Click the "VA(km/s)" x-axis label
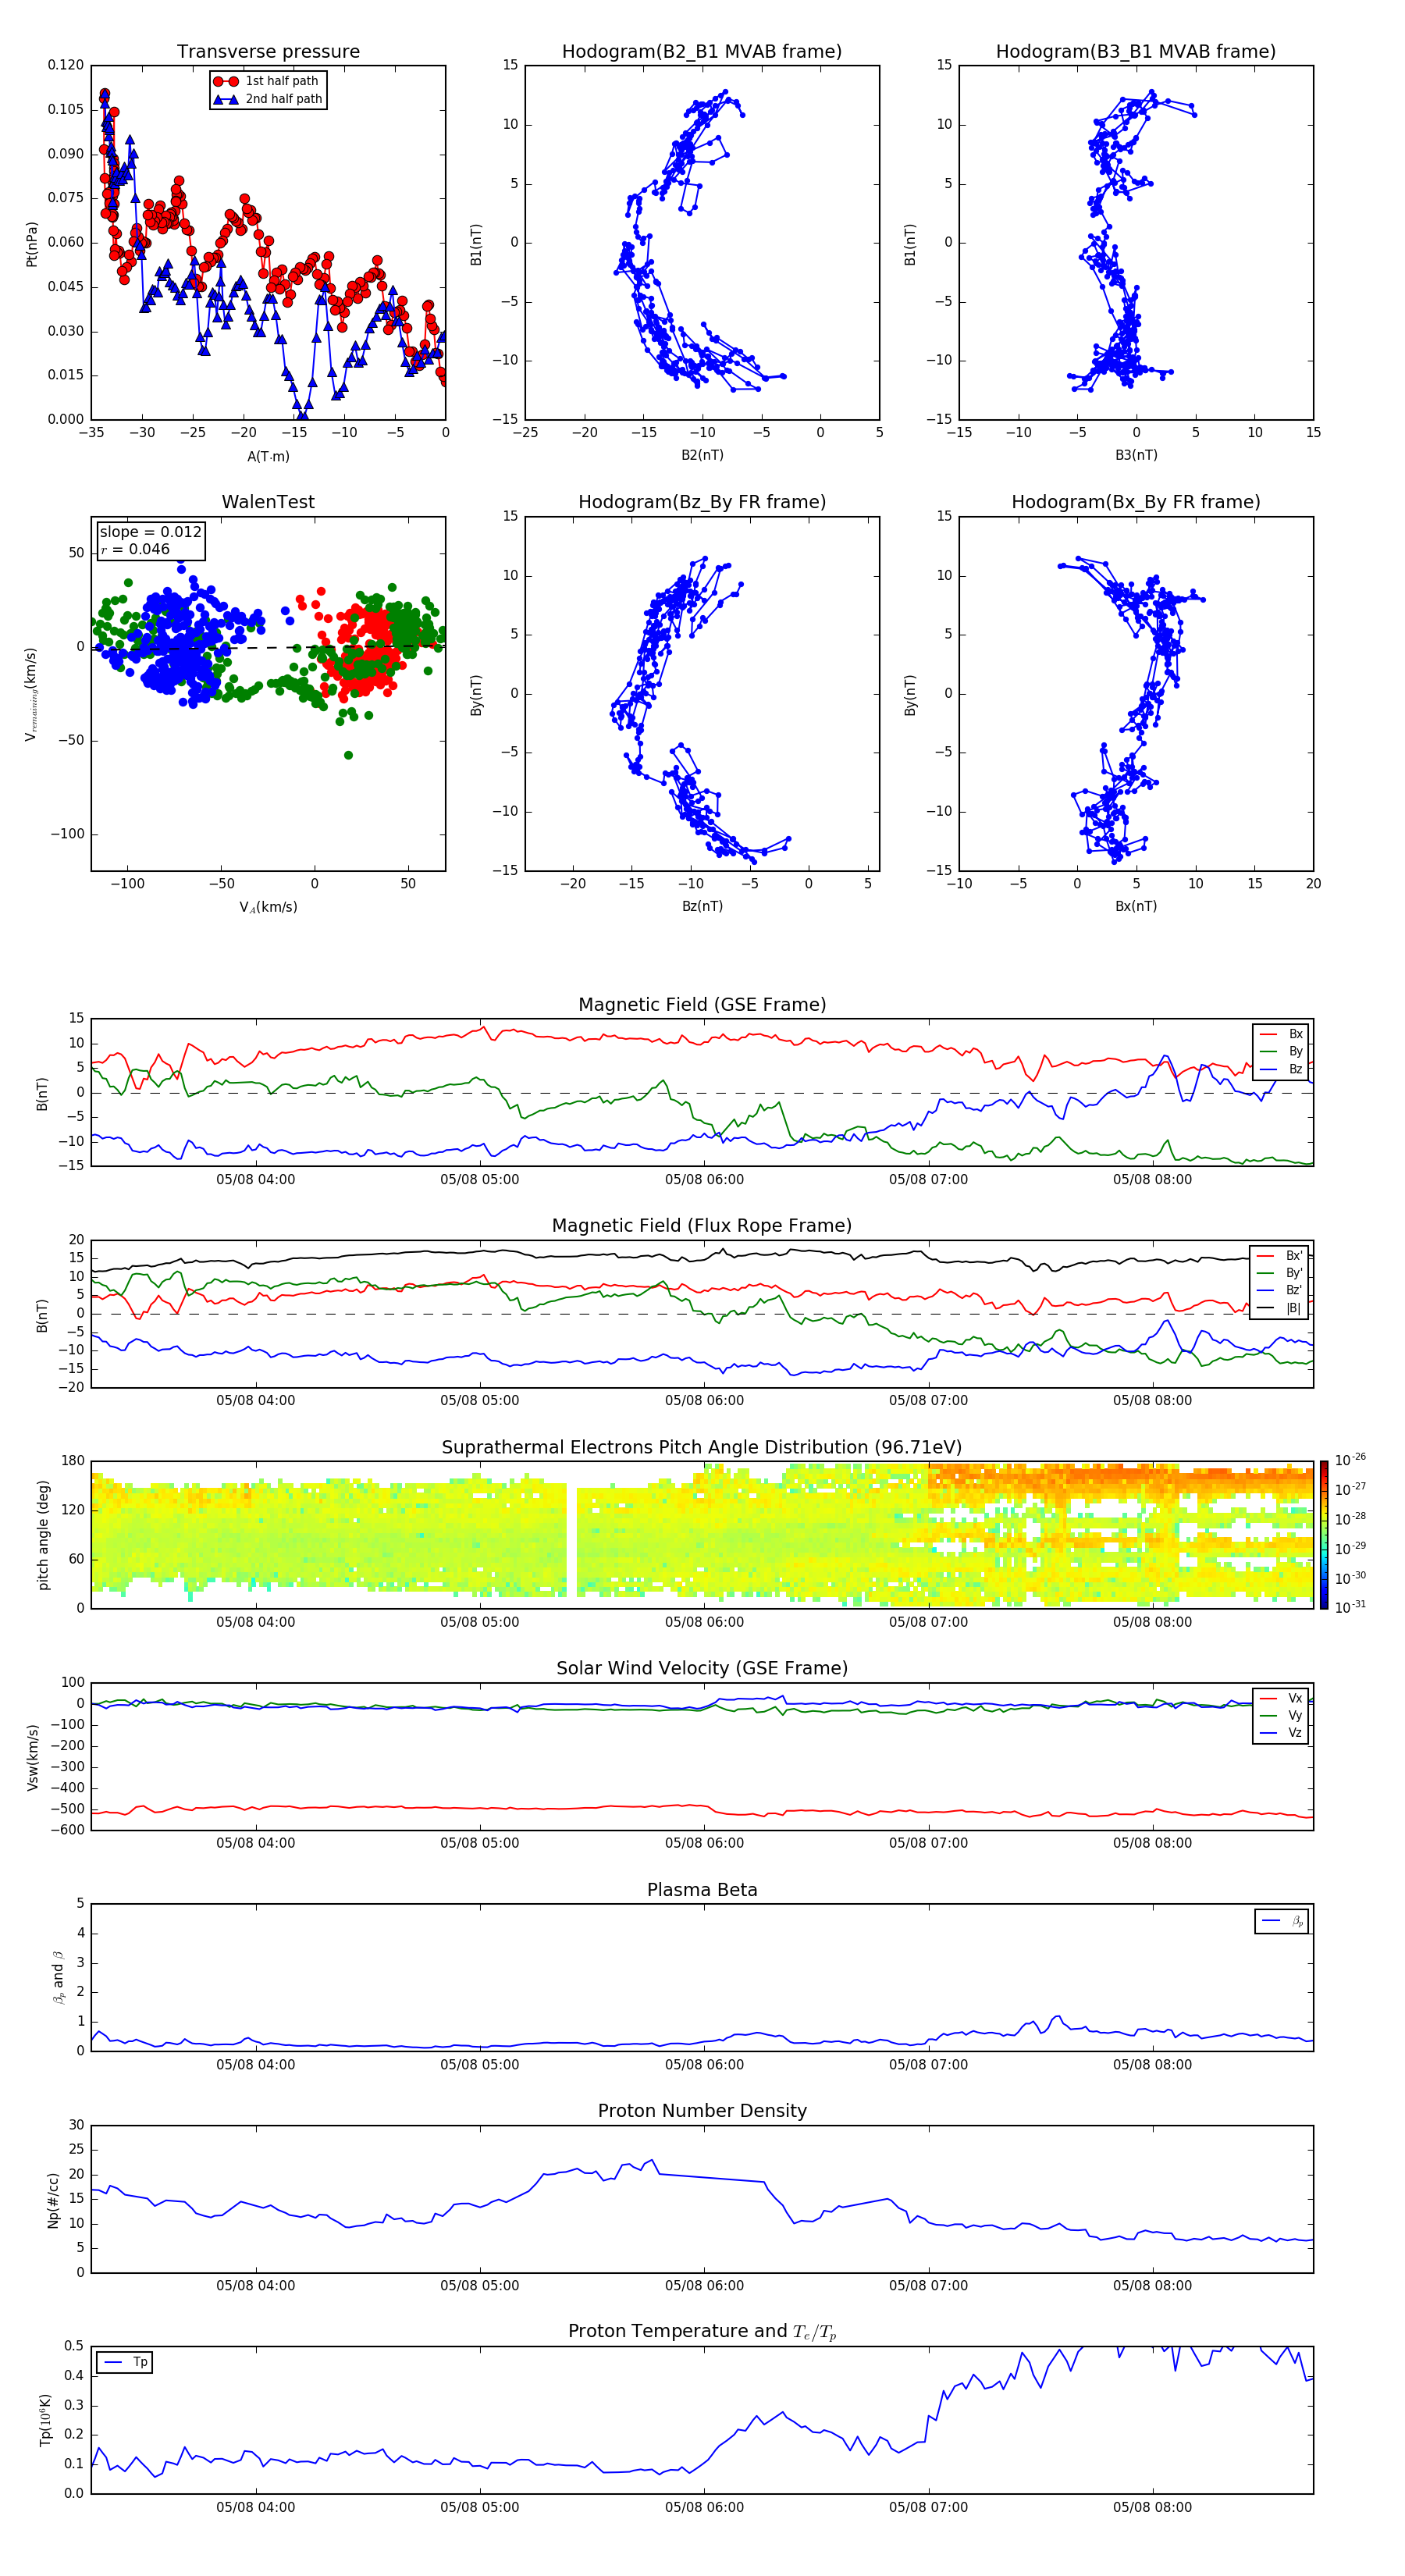Screen dimensions: 1405x2576 click(268, 907)
